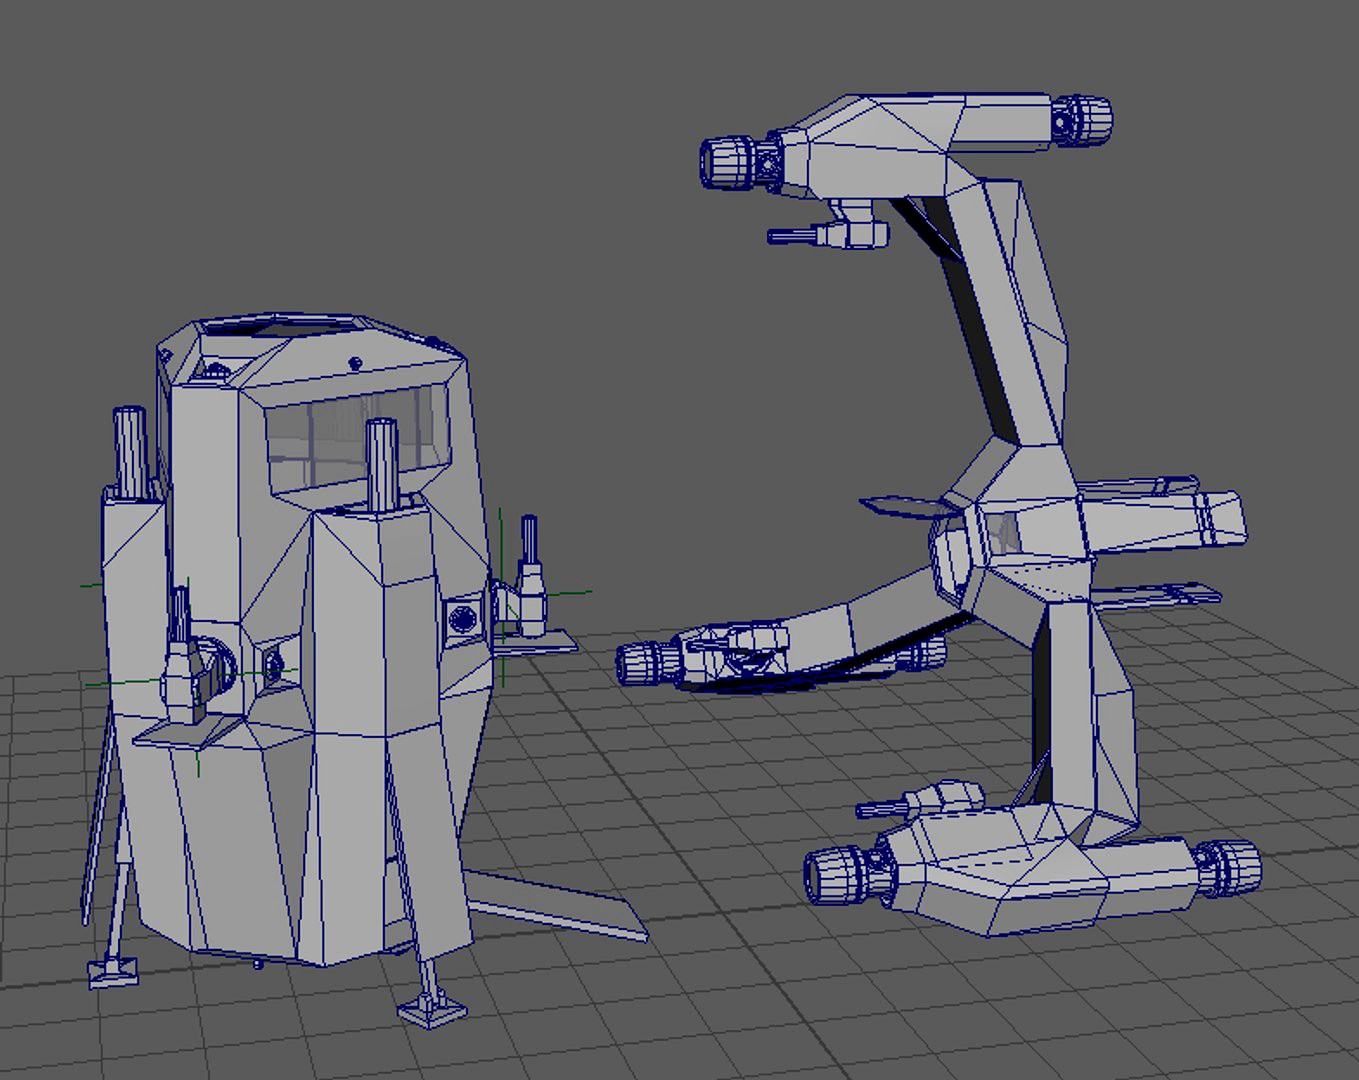The width and height of the screenshot is (1359, 1080).
Task: Click the flat ramp extending from the pod base
Action: click(x=560, y=903)
